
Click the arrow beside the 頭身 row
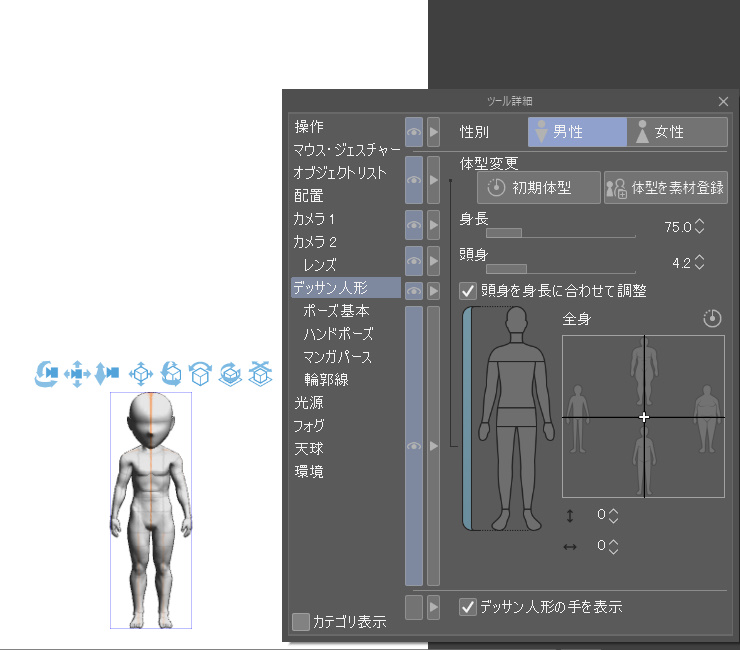point(433,263)
